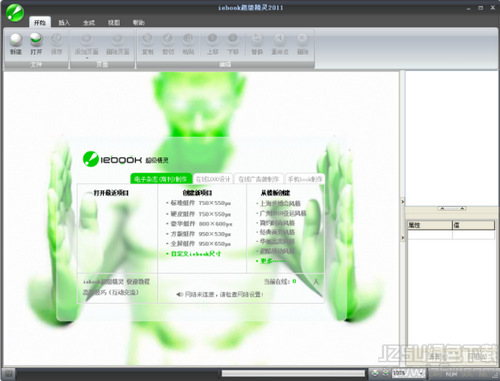Switch to the 视图 ribbon tab
This screenshot has width=500, height=381.
(x=114, y=23)
